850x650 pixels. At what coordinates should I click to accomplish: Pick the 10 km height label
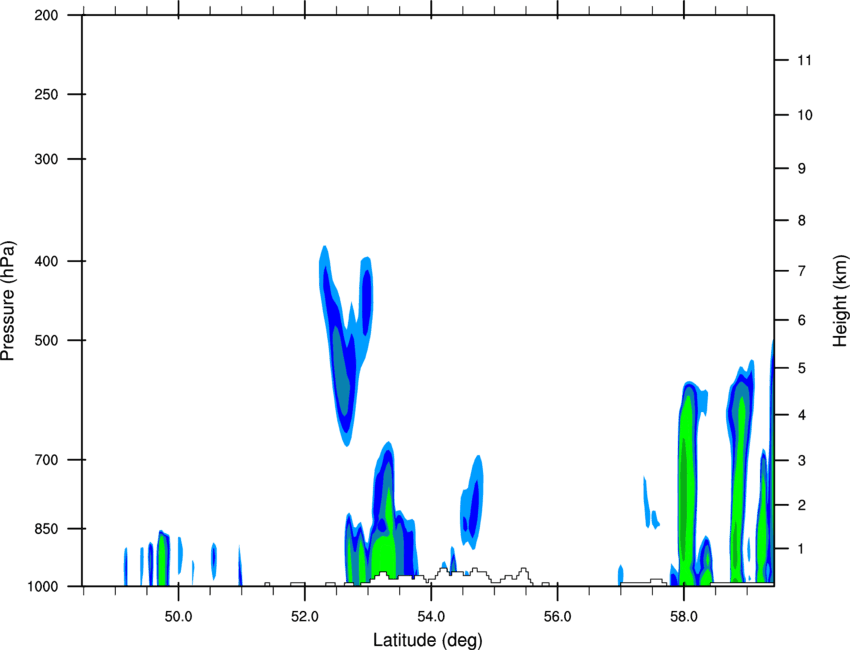pos(804,115)
